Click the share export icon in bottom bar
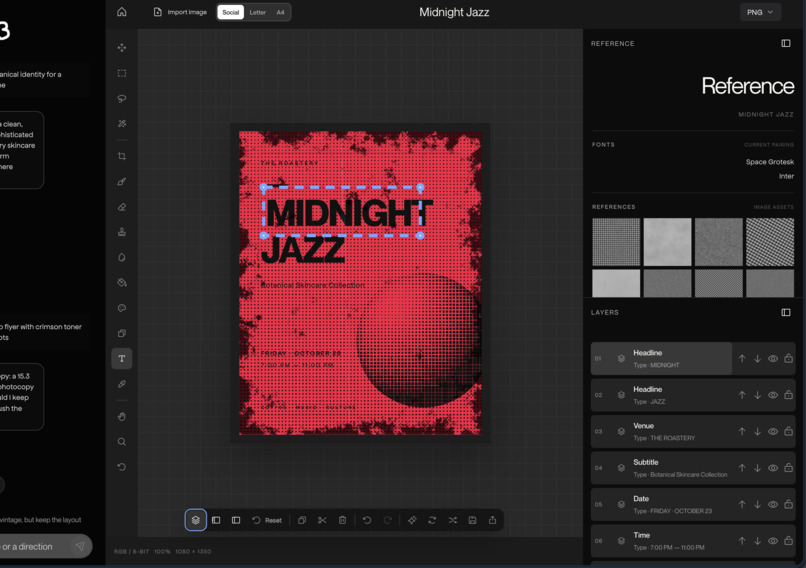Screen dimensions: 806x568 [492, 520]
